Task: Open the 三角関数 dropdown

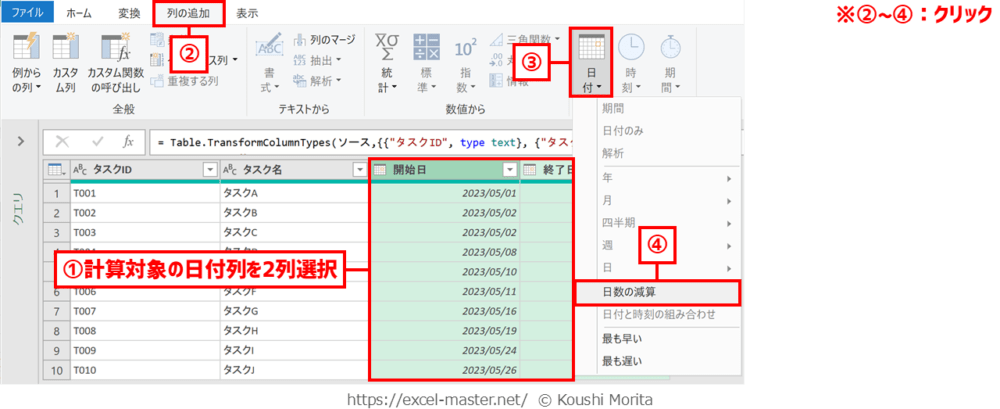Action: click(525, 40)
